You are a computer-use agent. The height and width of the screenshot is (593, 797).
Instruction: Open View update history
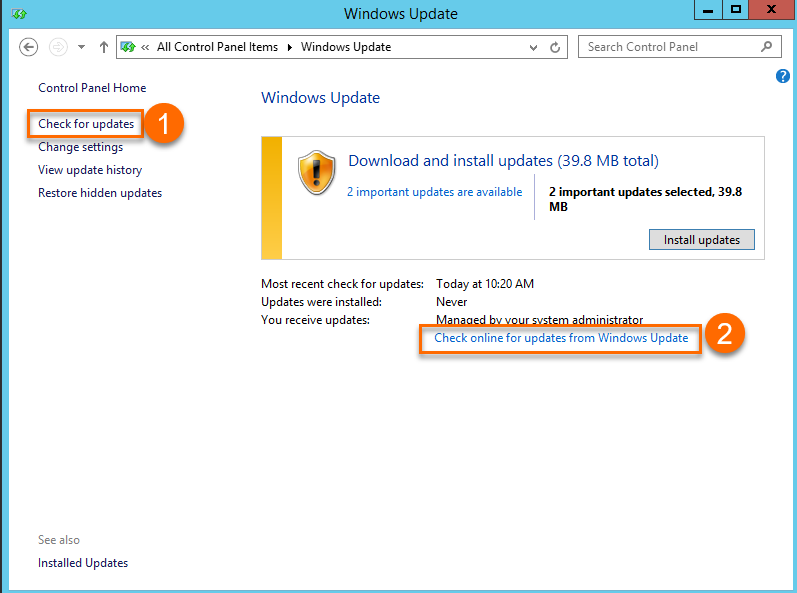(90, 170)
